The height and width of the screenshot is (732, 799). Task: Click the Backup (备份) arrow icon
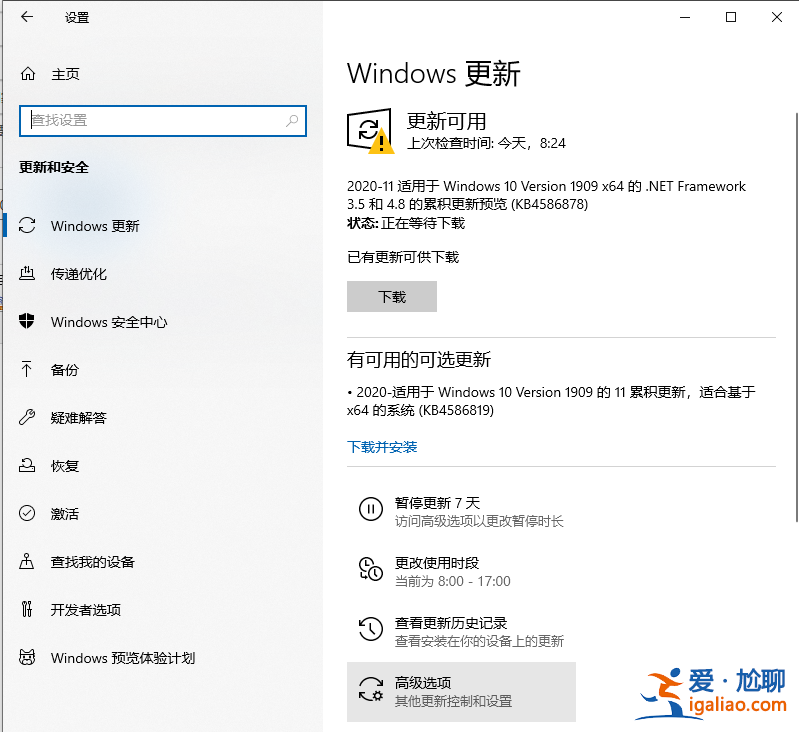26,369
